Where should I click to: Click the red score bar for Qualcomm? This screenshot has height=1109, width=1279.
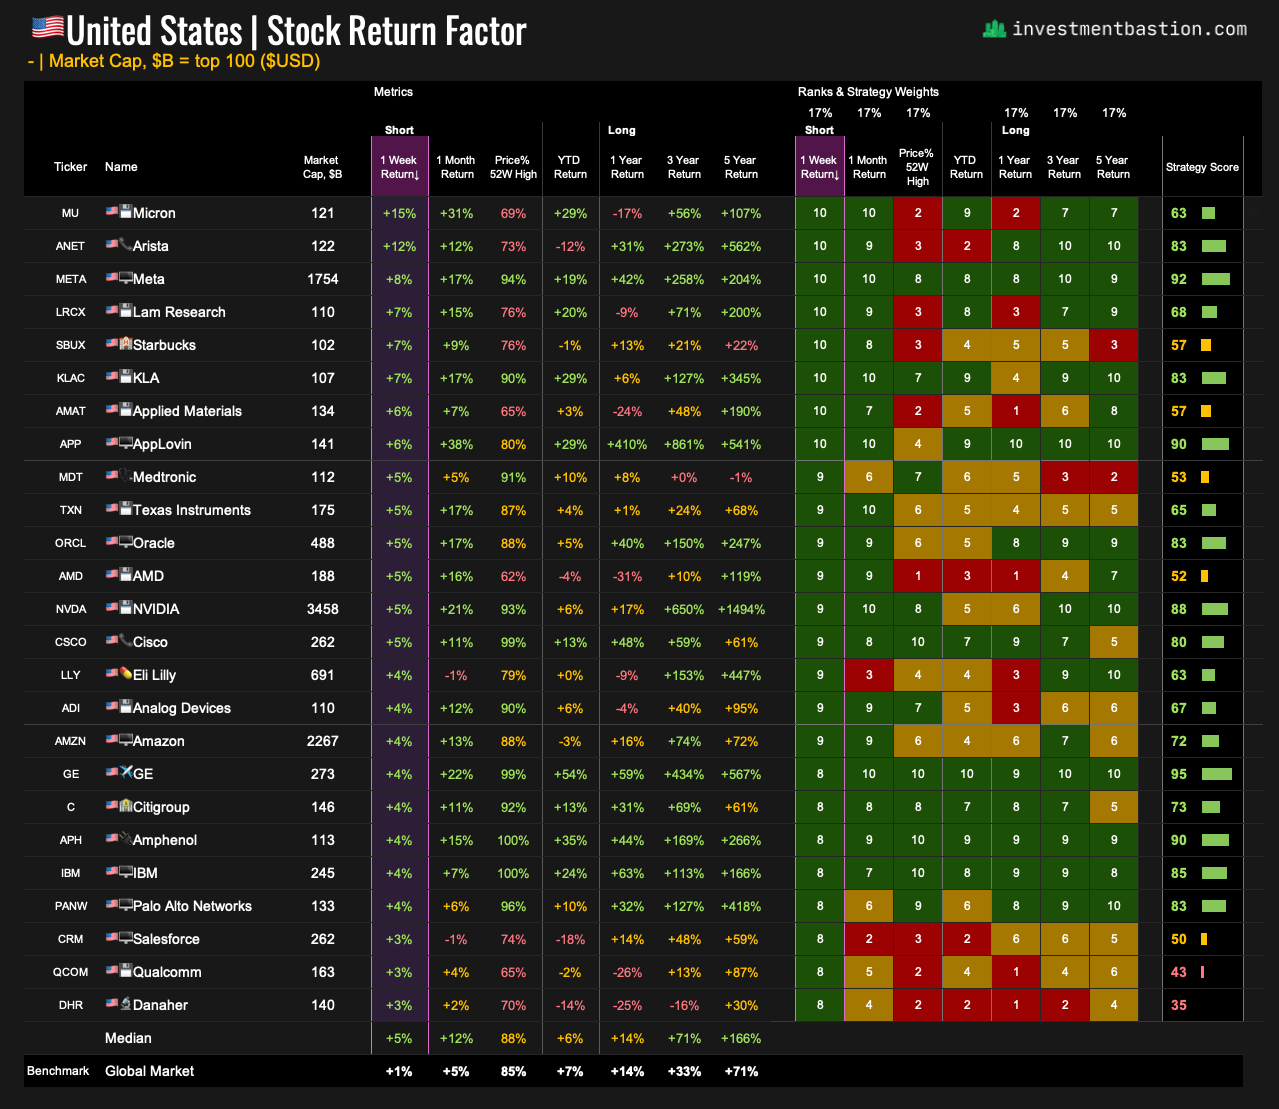[1203, 972]
